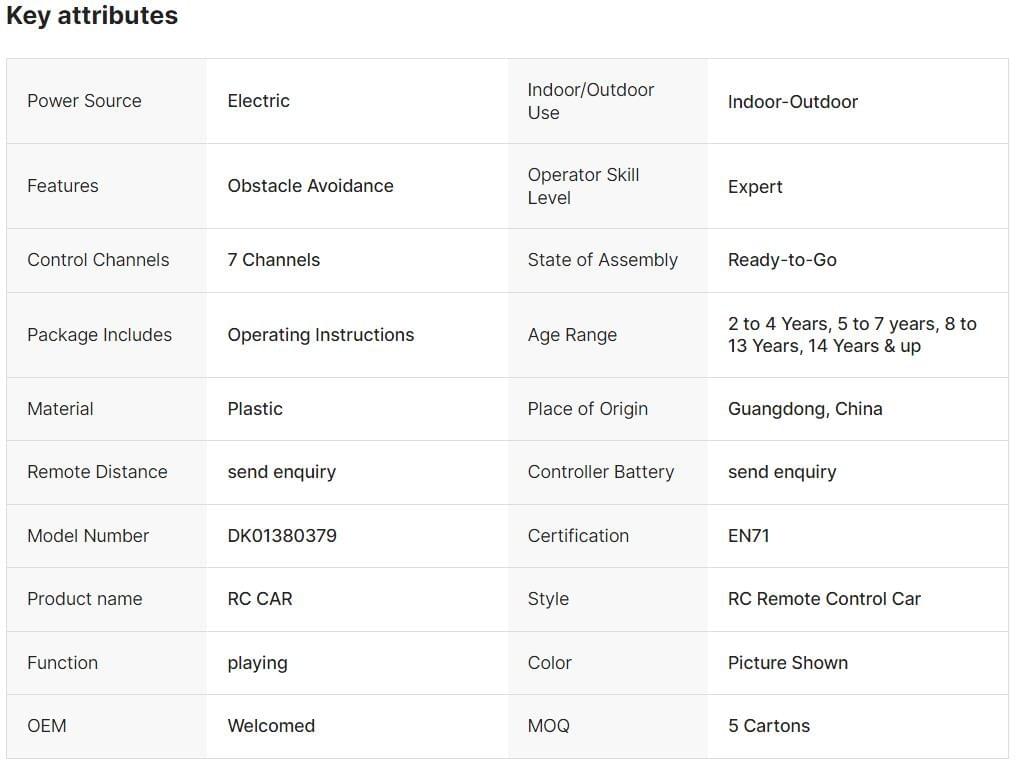The image size is (1016, 764).
Task: Click the Indoor-Outdoor value
Action: [x=792, y=102]
